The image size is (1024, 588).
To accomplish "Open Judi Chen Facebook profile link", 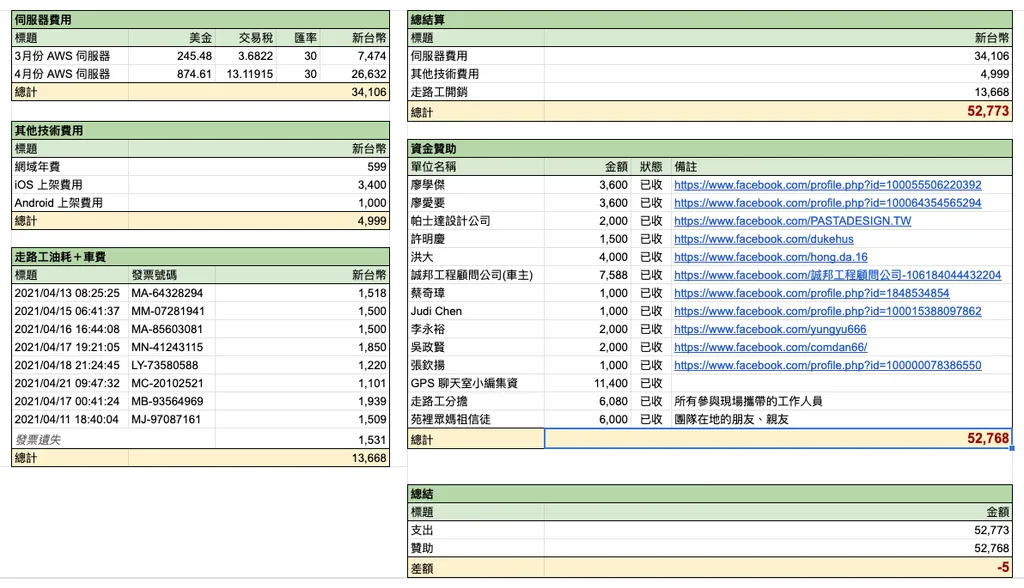I will coord(827,311).
